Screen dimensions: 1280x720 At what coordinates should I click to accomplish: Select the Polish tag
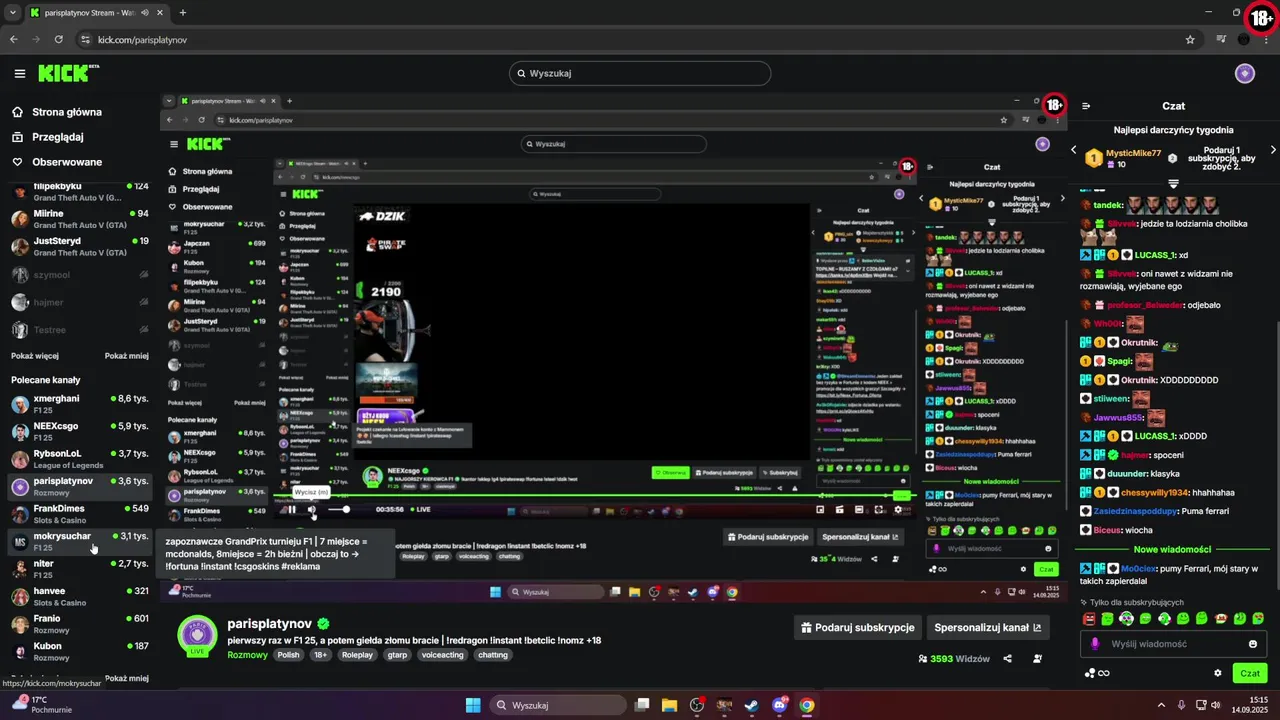(x=289, y=655)
